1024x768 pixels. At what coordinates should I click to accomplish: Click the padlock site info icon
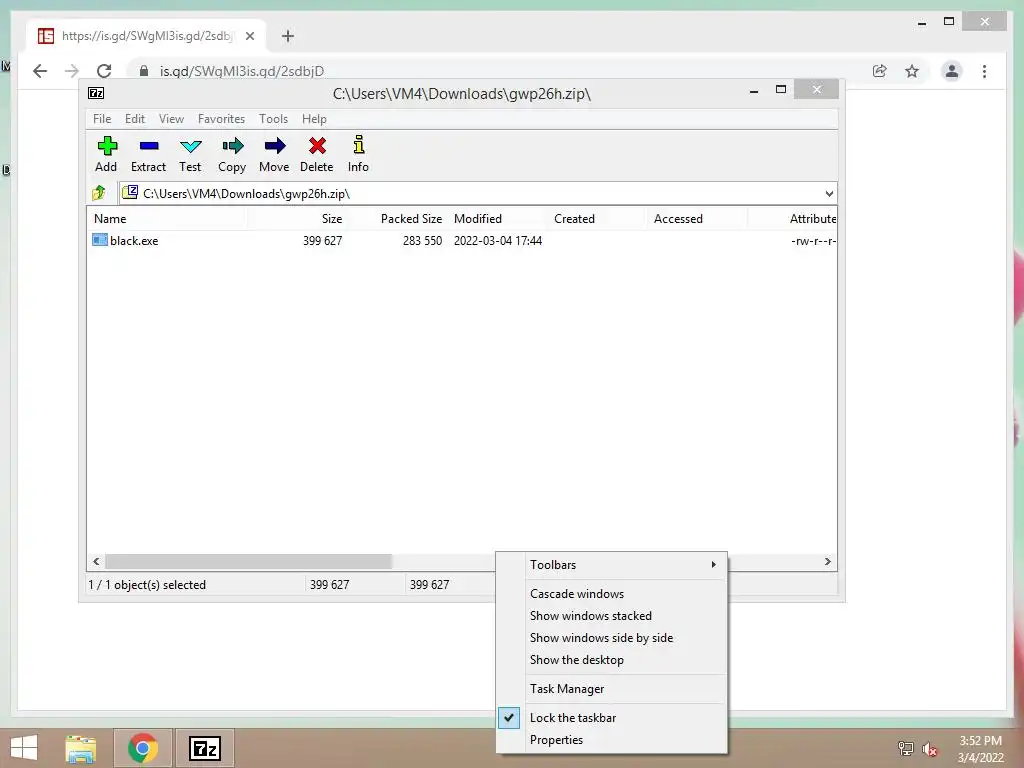click(144, 71)
